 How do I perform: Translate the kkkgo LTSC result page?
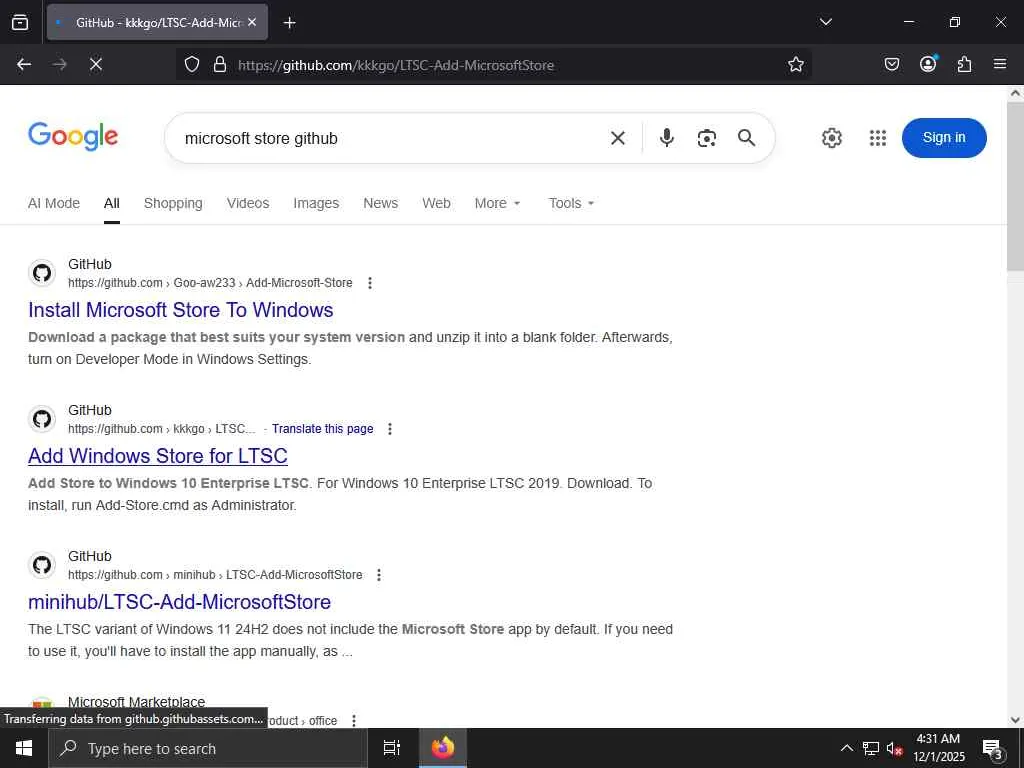click(x=323, y=429)
